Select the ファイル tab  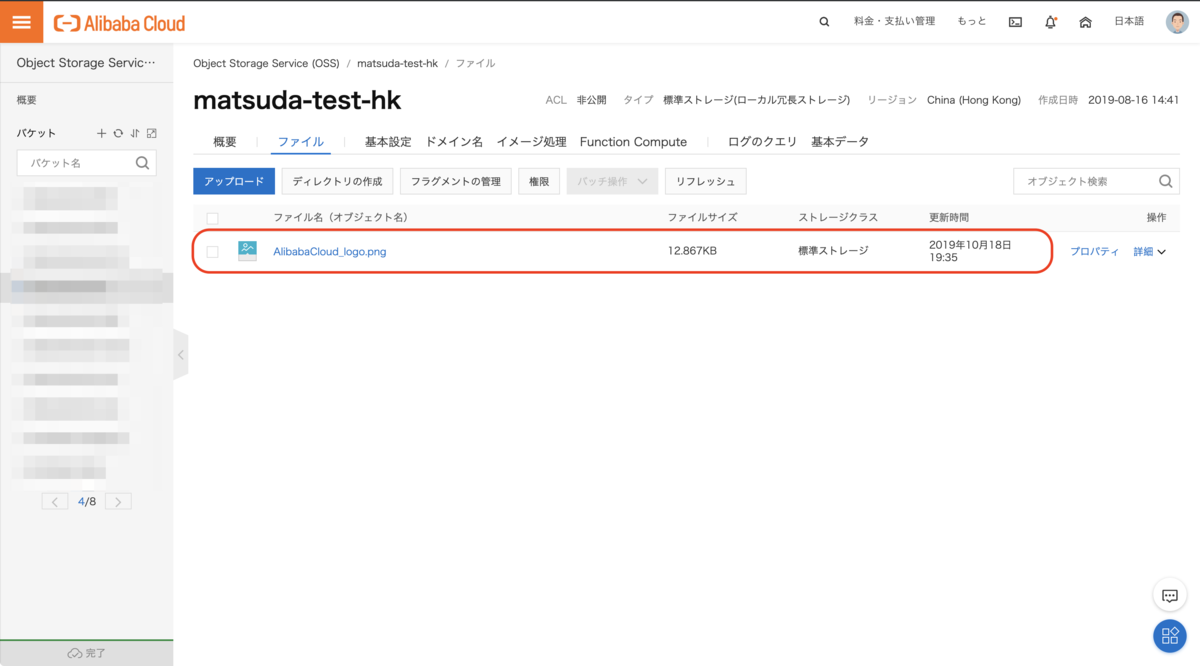coord(301,142)
